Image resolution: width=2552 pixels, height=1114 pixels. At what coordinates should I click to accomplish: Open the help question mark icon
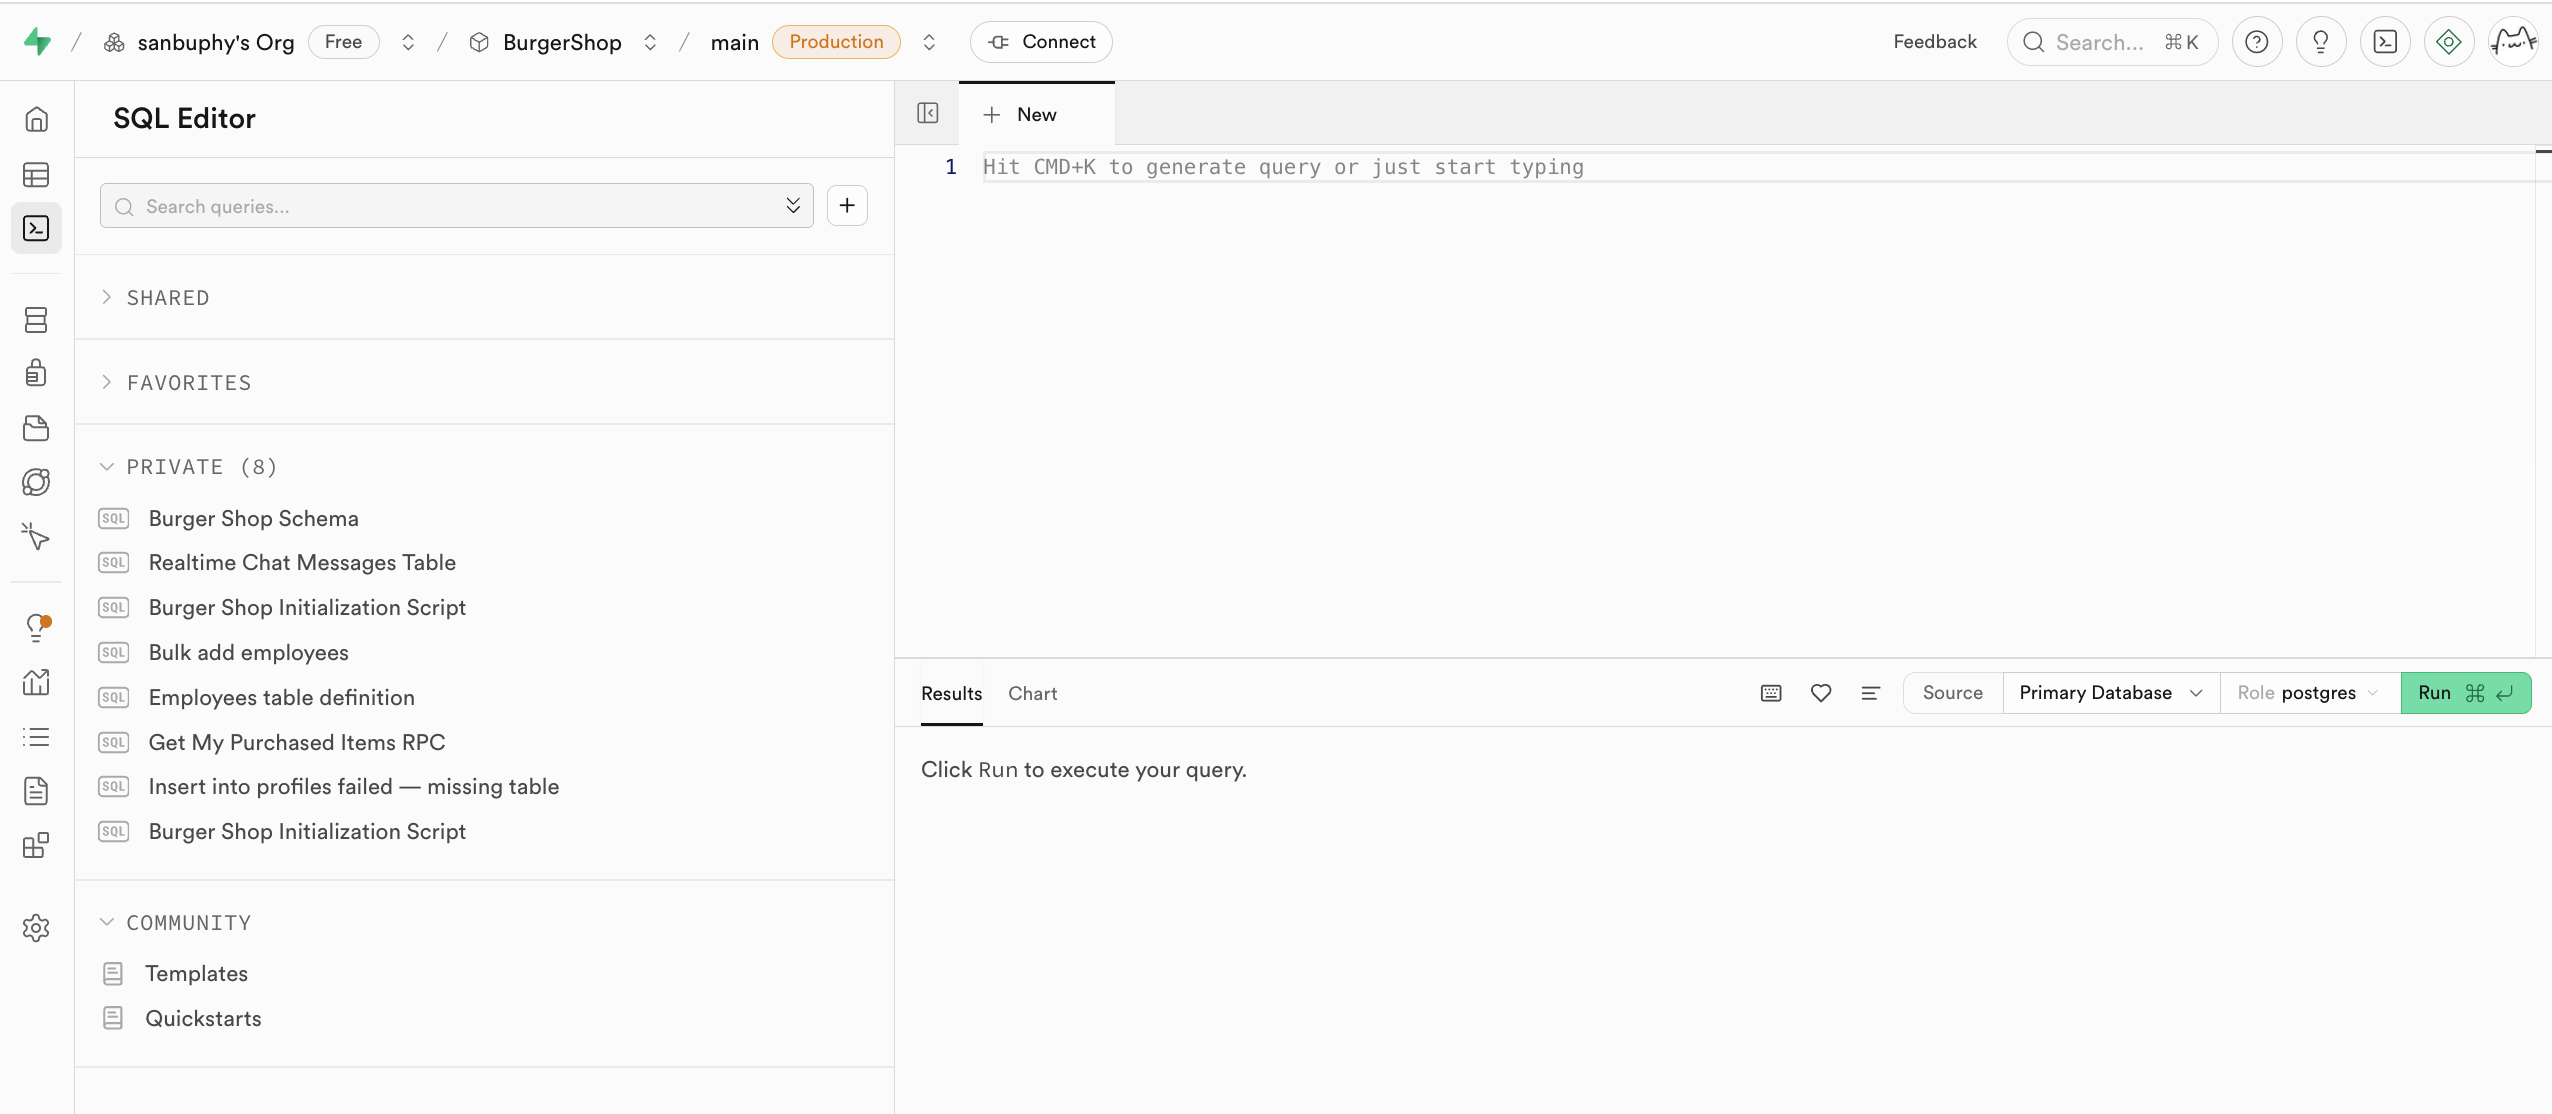(x=2256, y=42)
